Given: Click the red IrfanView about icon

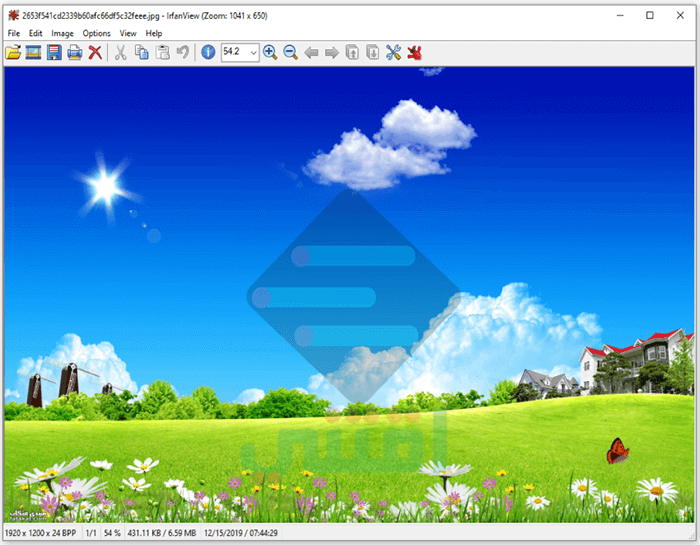Looking at the screenshot, I should tap(414, 53).
